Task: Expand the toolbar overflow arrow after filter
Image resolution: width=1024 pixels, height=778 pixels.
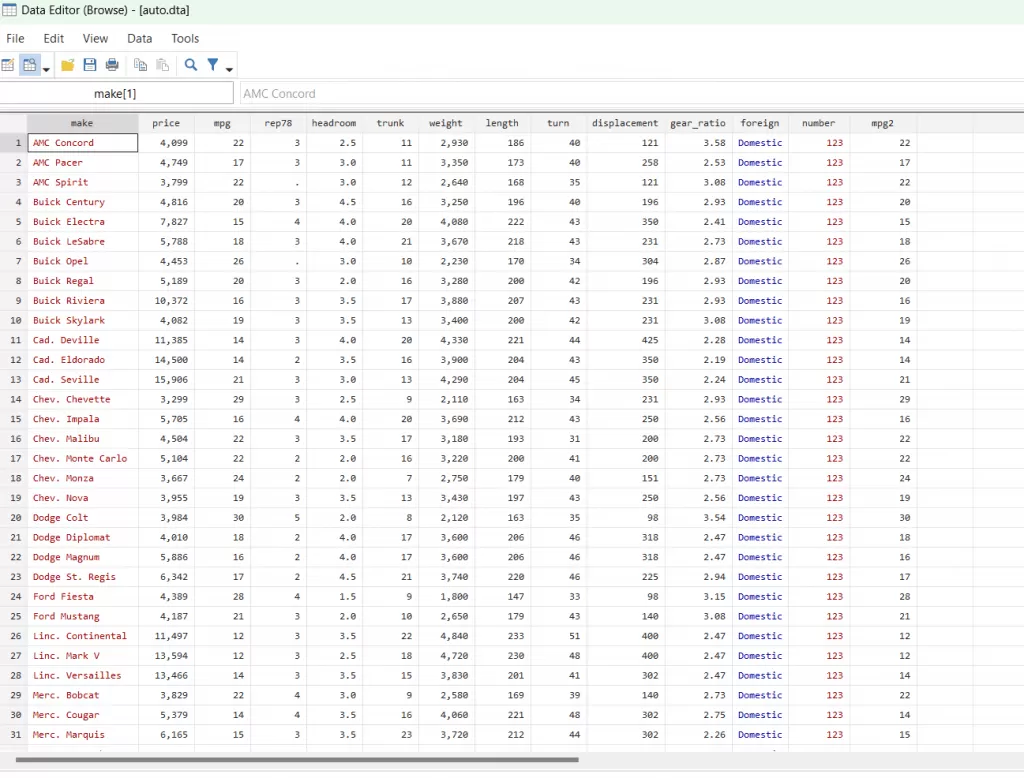Action: tap(230, 68)
